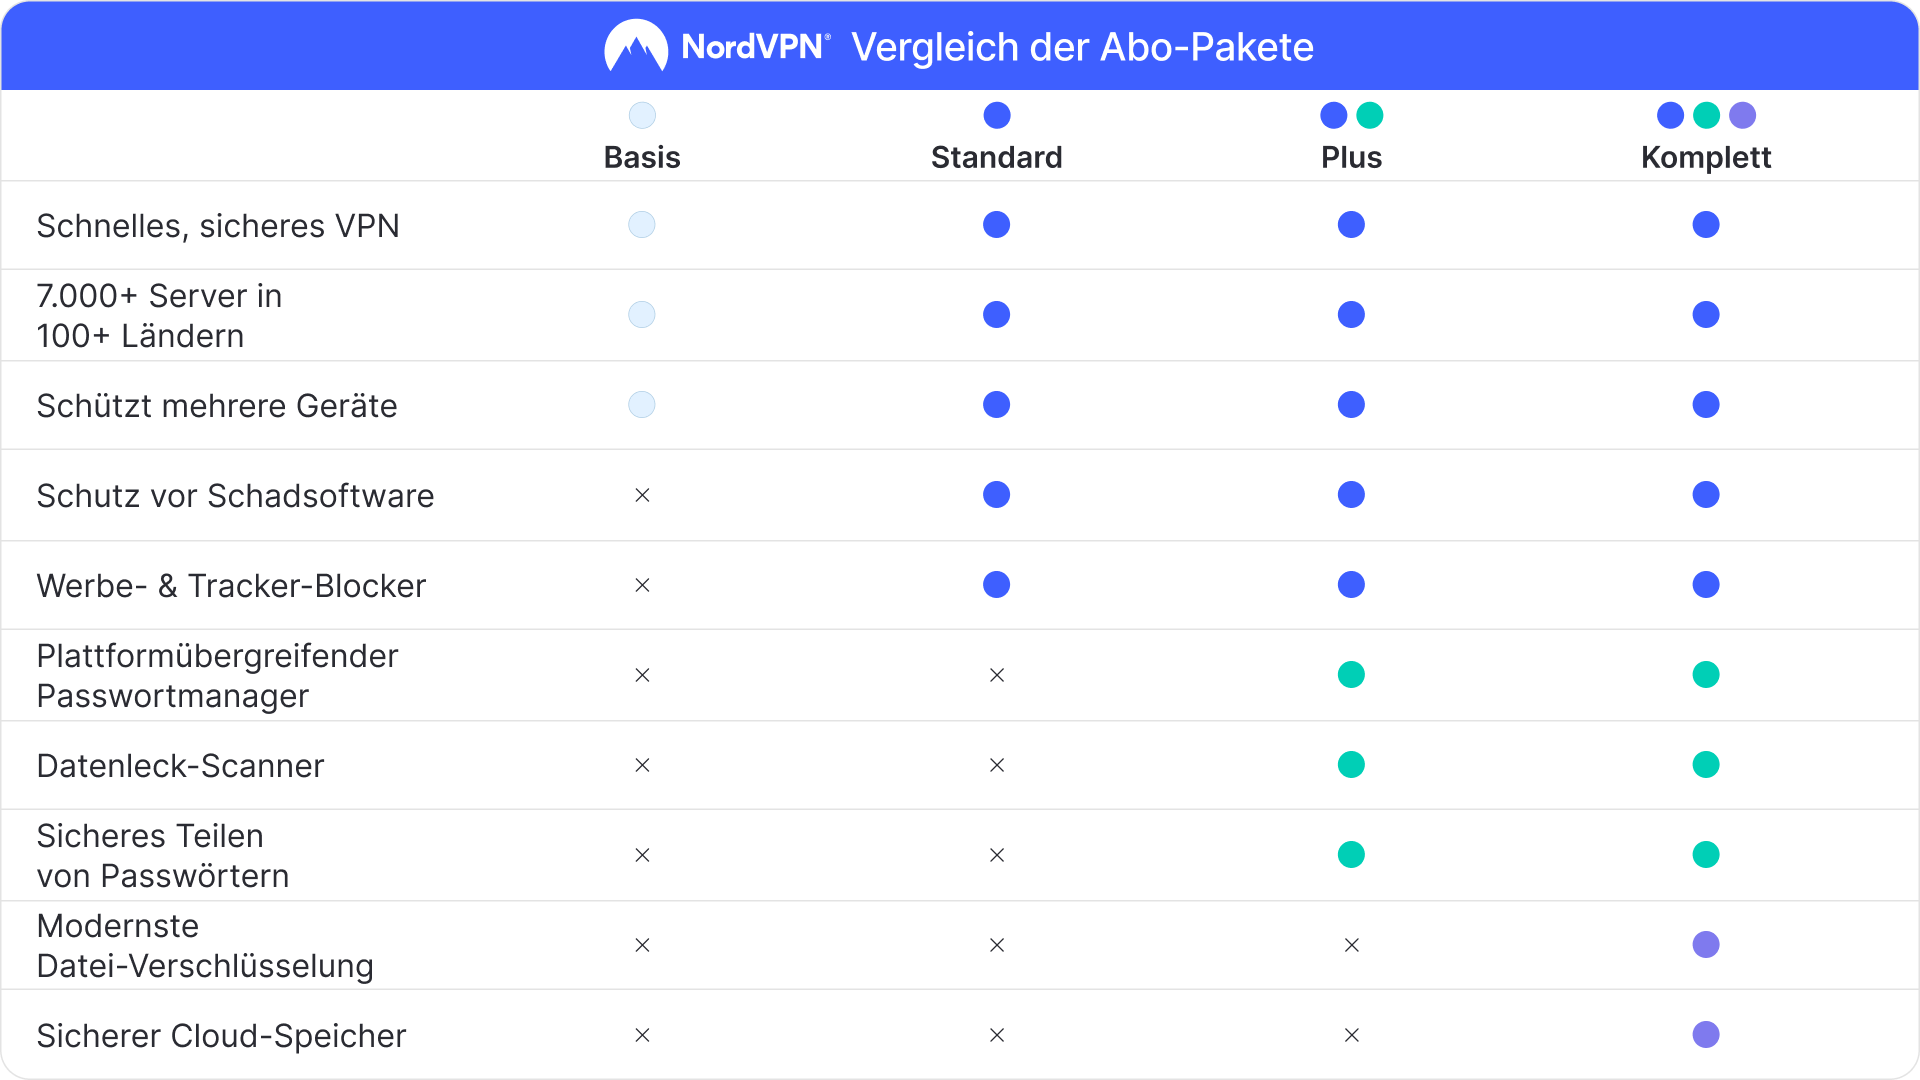1920x1080 pixels.
Task: Click the X for Basis Schutz vor Schadsoftware
Action: [x=642, y=495]
